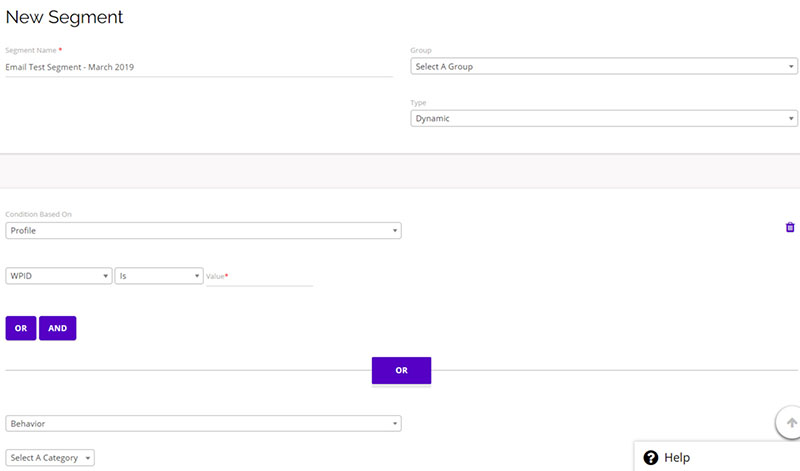Viewport: 800px width, 471px height.
Task: Click the Segment Name text field
Action: (x=199, y=67)
